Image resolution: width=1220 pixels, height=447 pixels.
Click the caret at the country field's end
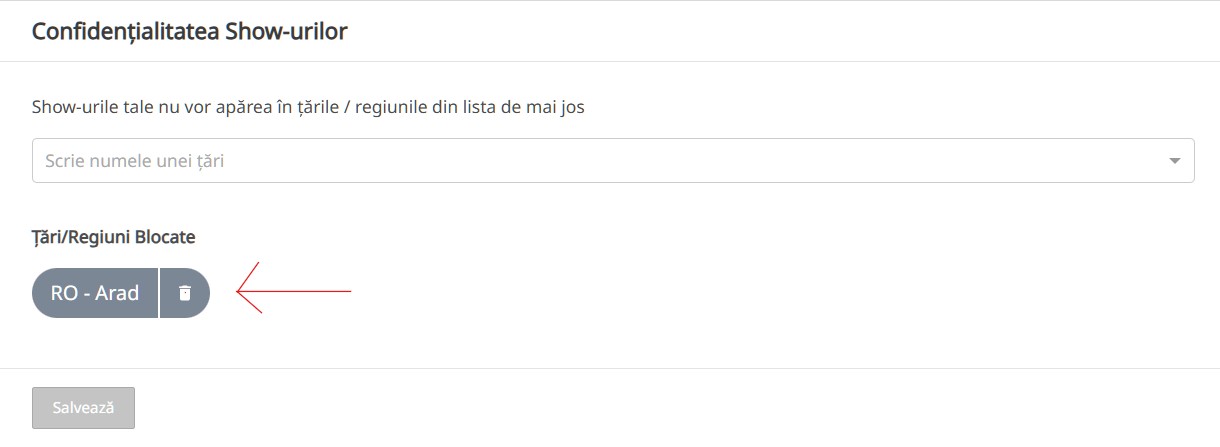(1174, 161)
